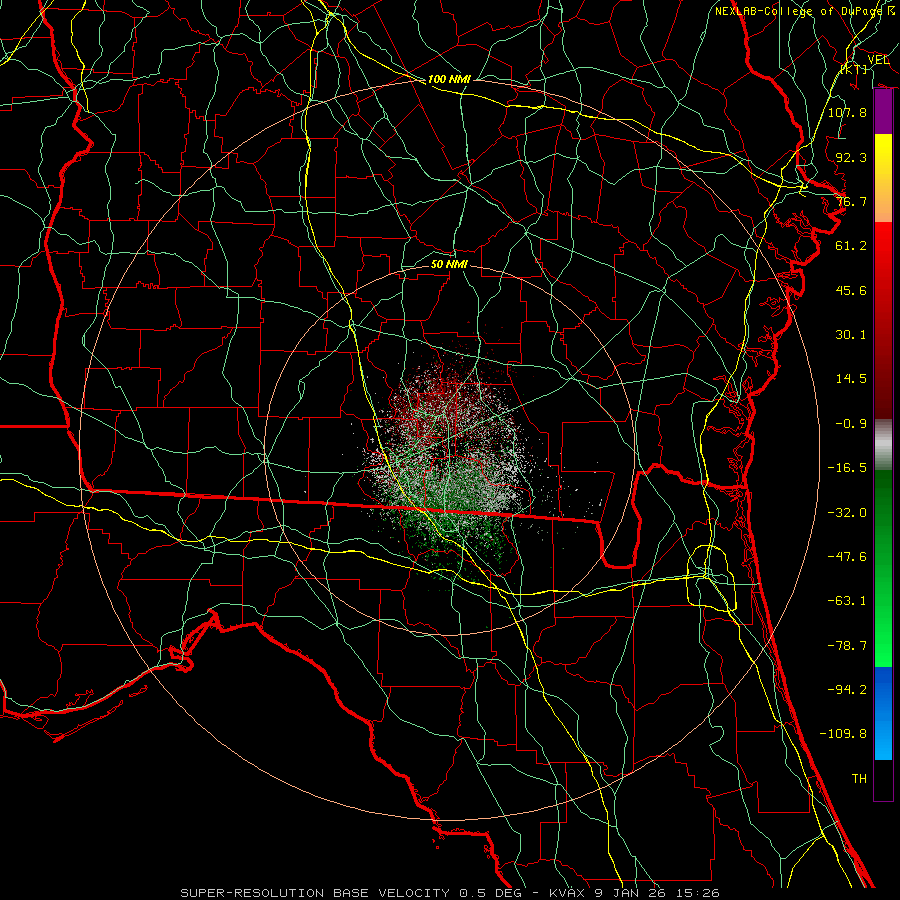The width and height of the screenshot is (900, 900).
Task: Pick the red segment of the velocity color bar
Action: (883, 320)
